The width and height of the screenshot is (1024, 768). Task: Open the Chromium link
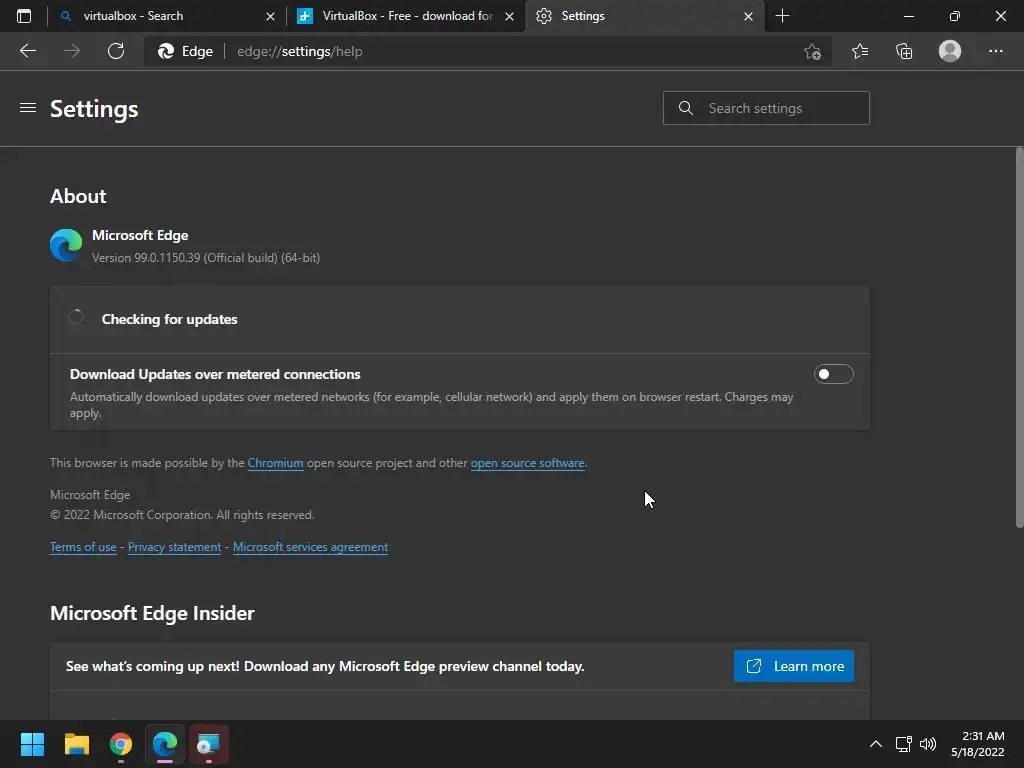[275, 463]
